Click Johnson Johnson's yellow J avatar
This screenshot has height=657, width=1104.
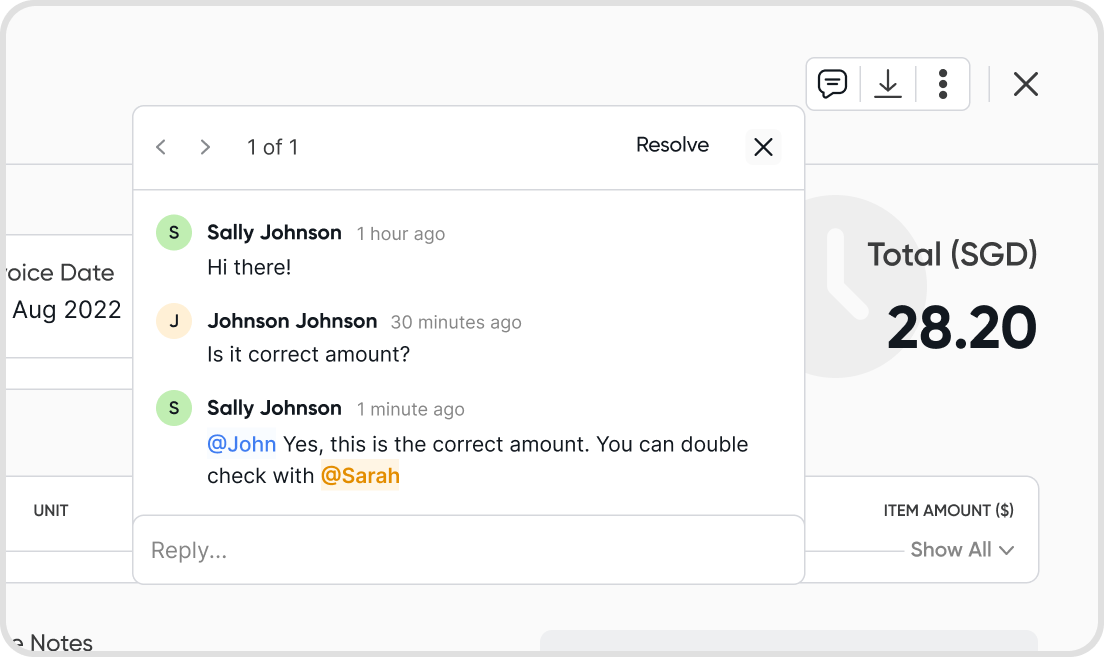coord(174,321)
